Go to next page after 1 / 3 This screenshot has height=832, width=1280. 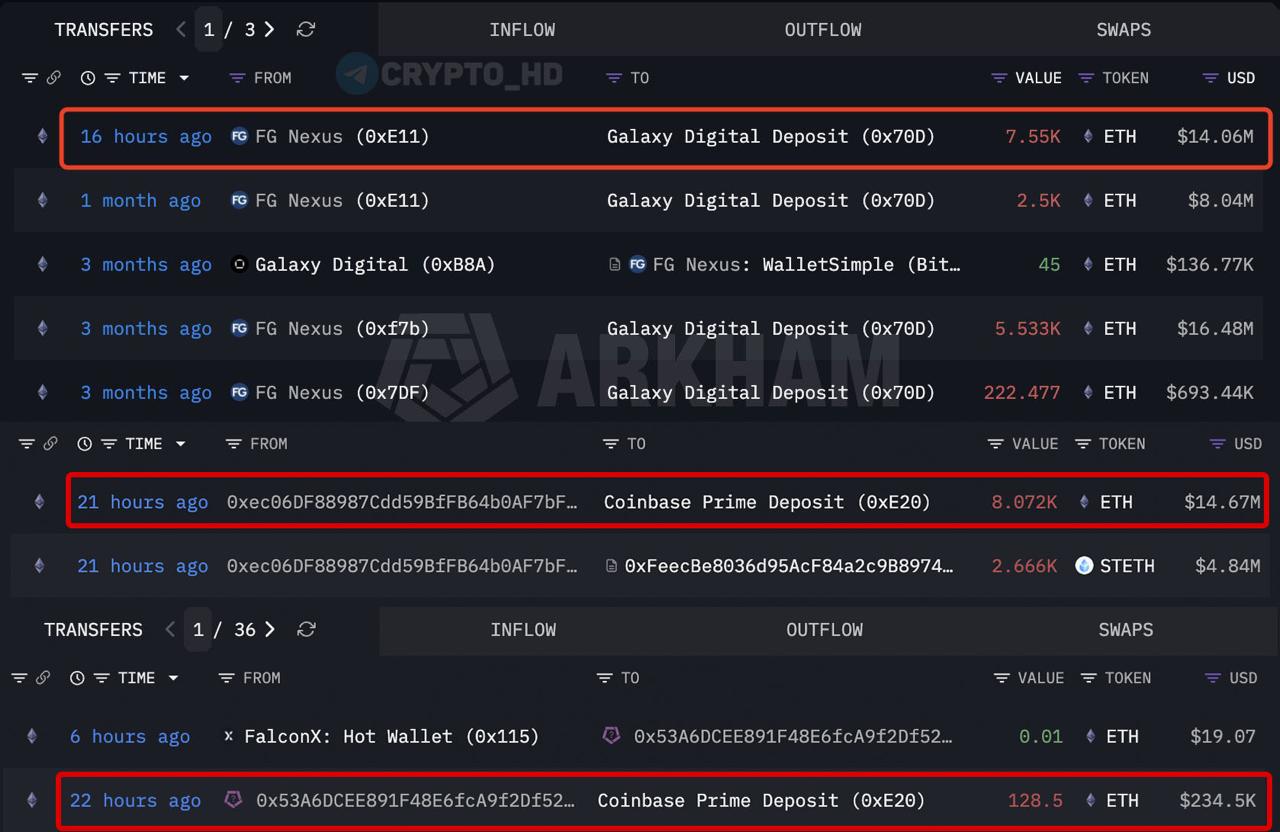point(270,29)
